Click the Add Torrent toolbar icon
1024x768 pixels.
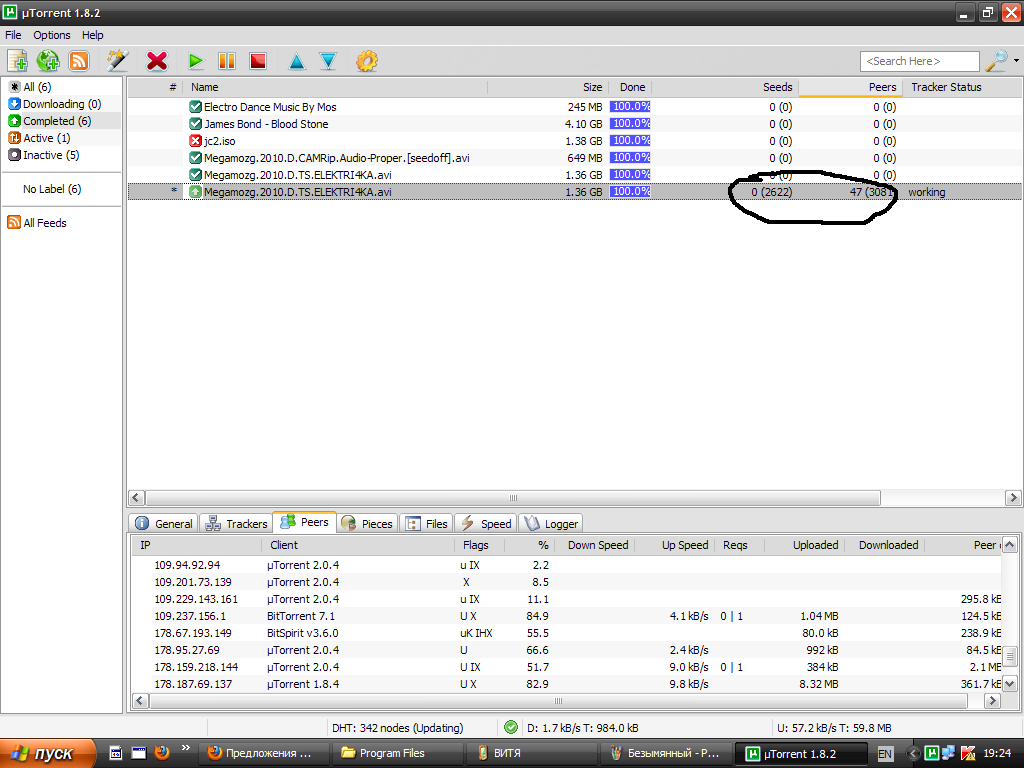point(16,61)
